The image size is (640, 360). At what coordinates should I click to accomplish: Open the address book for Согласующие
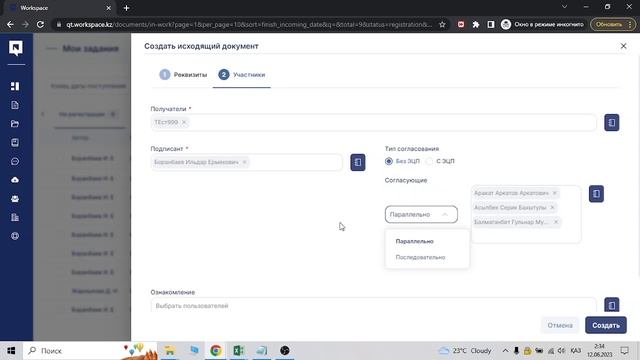[596, 193]
